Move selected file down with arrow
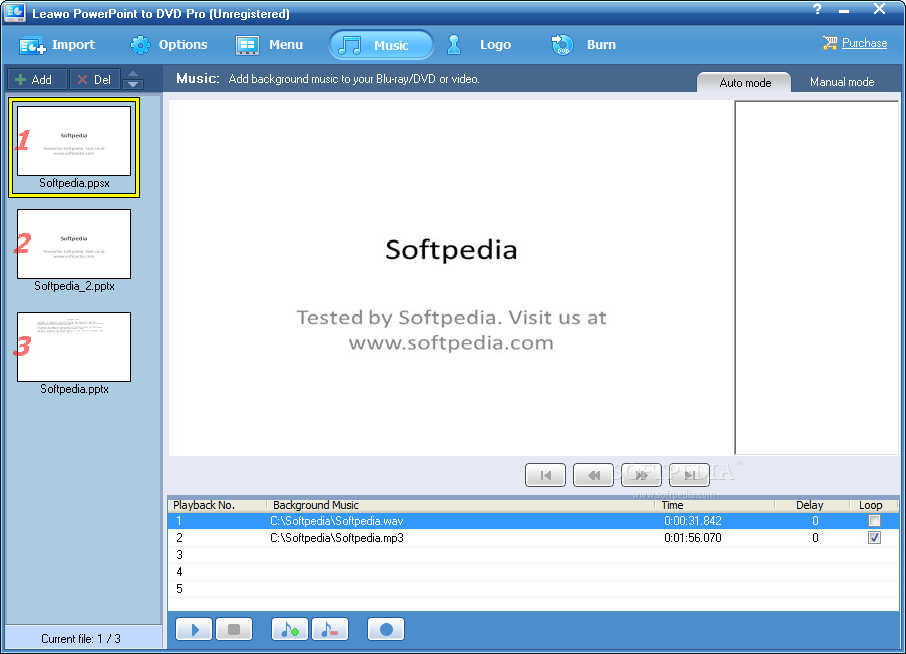This screenshot has width=906, height=654. point(133,84)
